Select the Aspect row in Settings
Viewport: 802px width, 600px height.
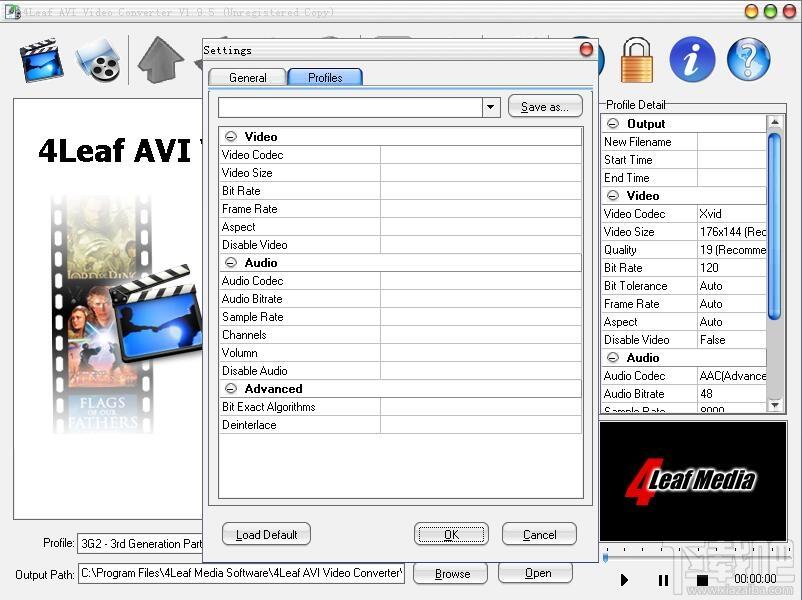pos(400,227)
